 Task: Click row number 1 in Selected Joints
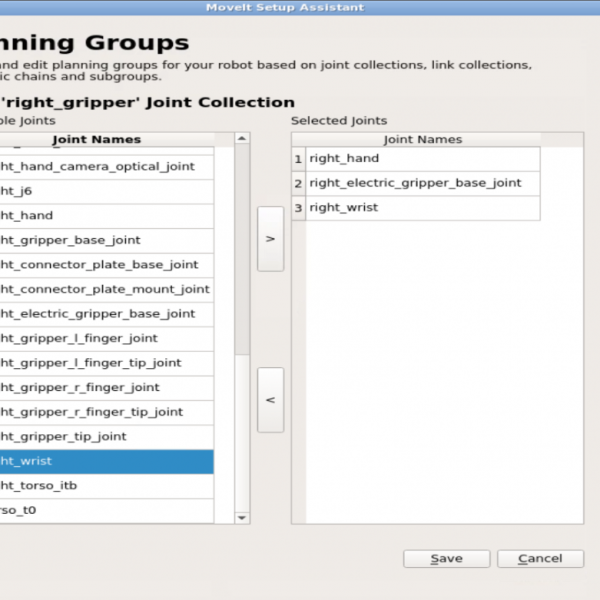298,159
